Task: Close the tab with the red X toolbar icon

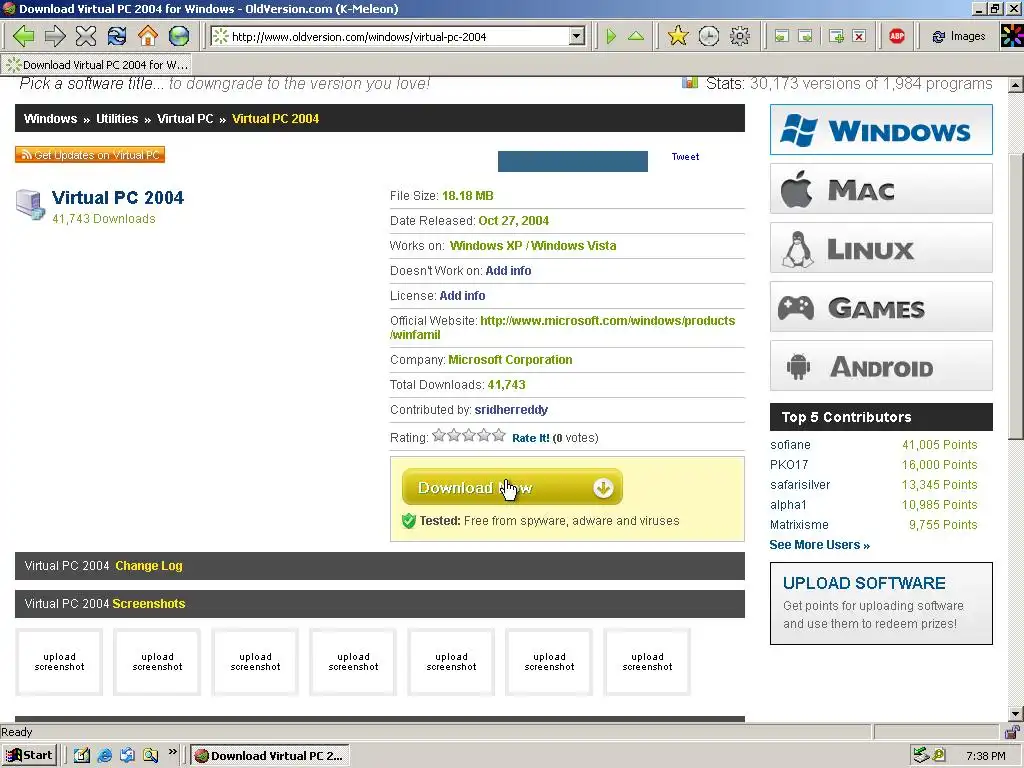Action: point(859,37)
